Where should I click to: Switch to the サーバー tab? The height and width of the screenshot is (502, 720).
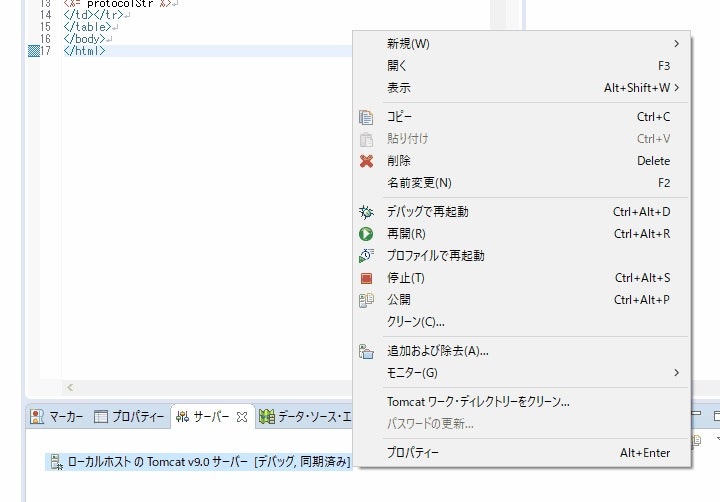213,417
